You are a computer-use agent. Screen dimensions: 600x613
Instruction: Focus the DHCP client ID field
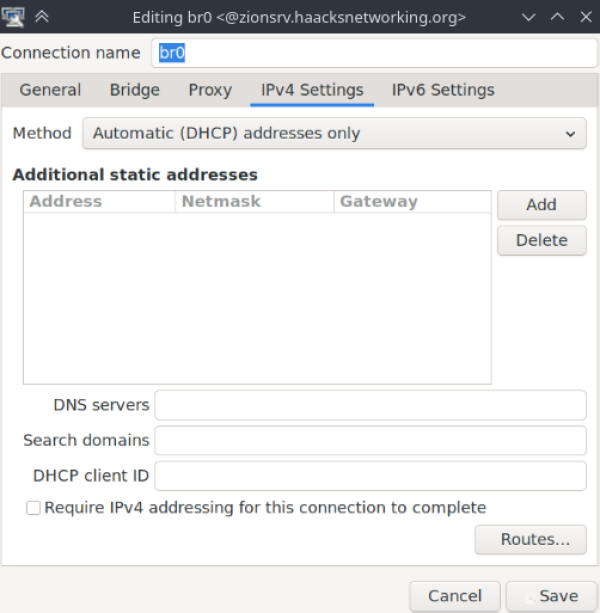tap(370, 476)
